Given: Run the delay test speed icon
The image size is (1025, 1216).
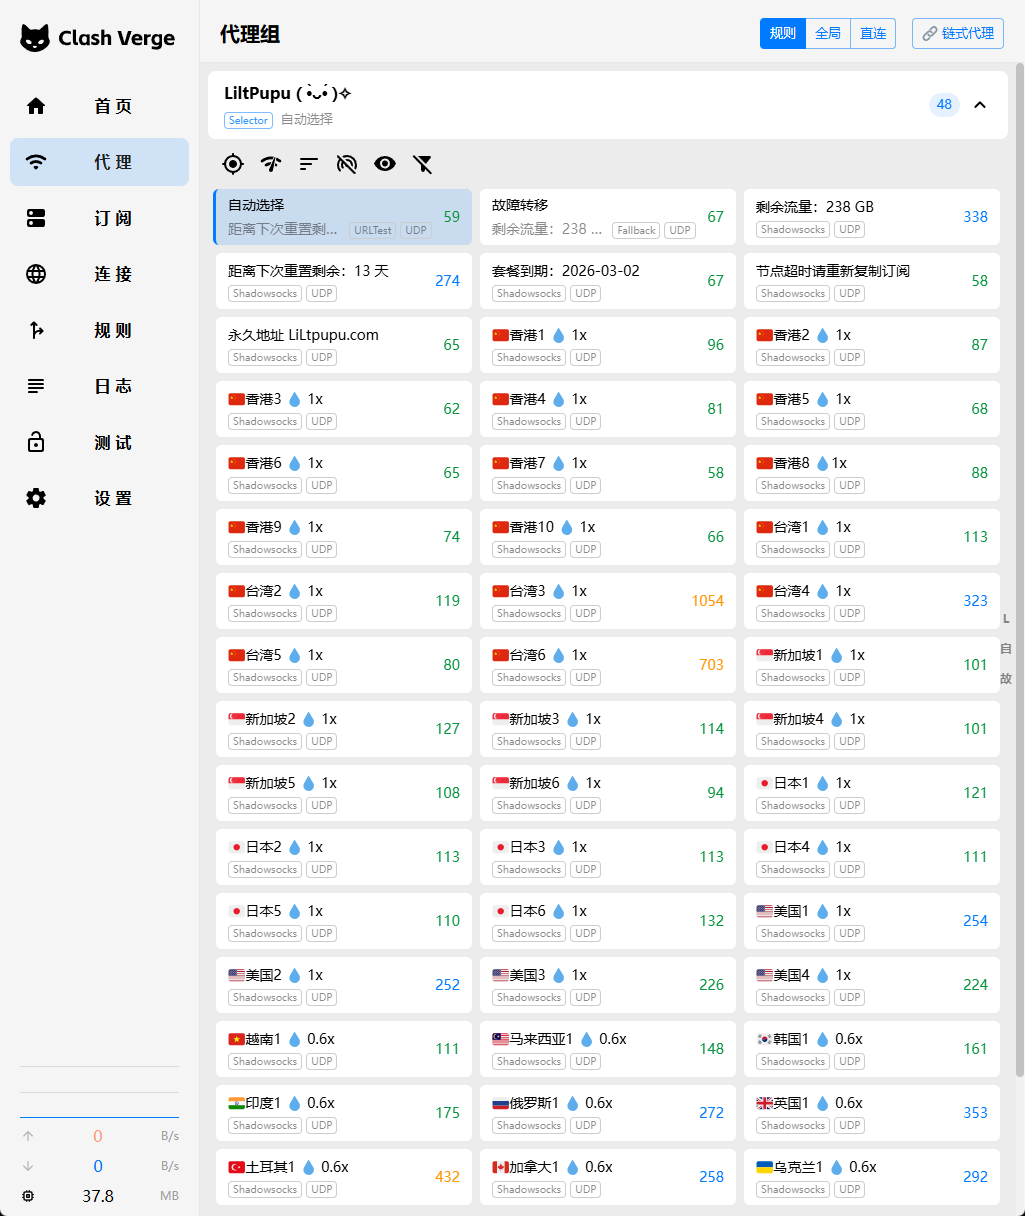Looking at the screenshot, I should [271, 164].
